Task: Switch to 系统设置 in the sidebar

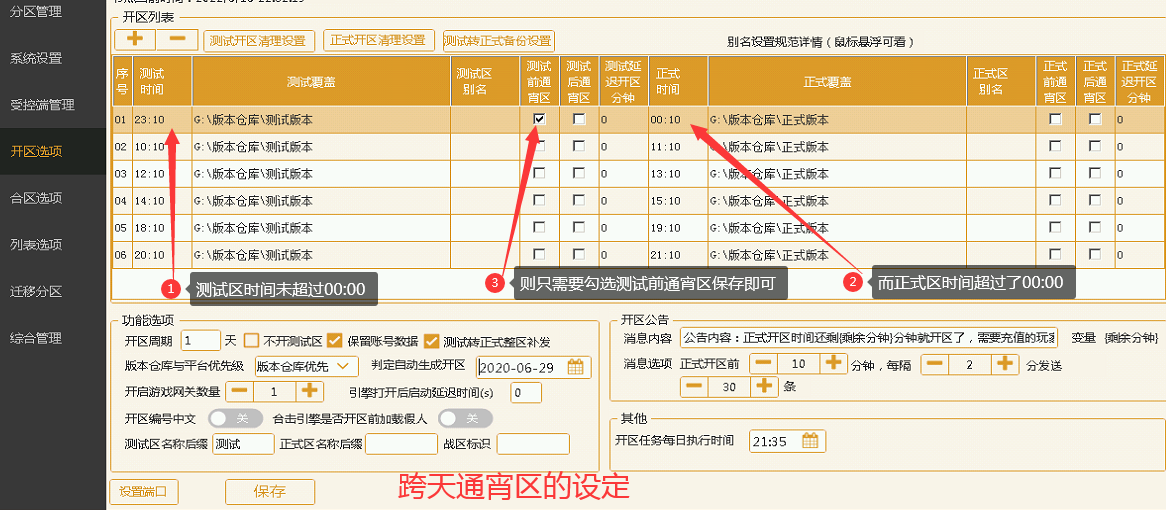Action: point(36,58)
